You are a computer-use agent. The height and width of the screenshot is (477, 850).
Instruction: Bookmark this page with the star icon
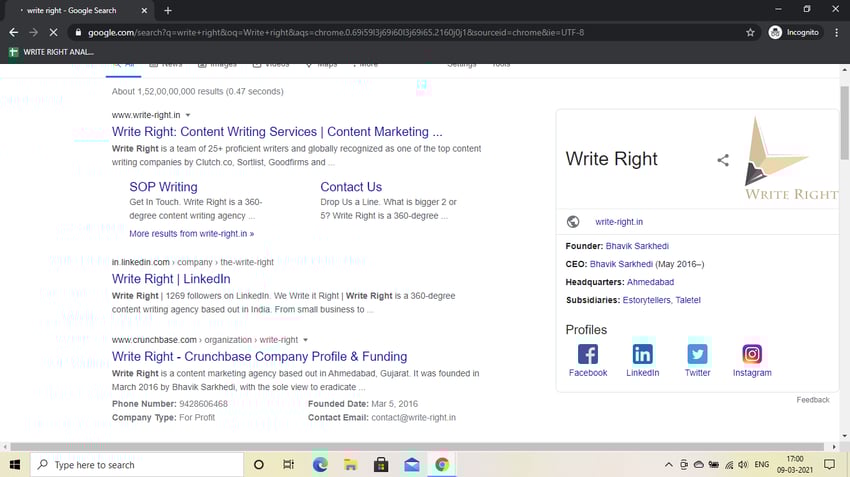(x=750, y=33)
